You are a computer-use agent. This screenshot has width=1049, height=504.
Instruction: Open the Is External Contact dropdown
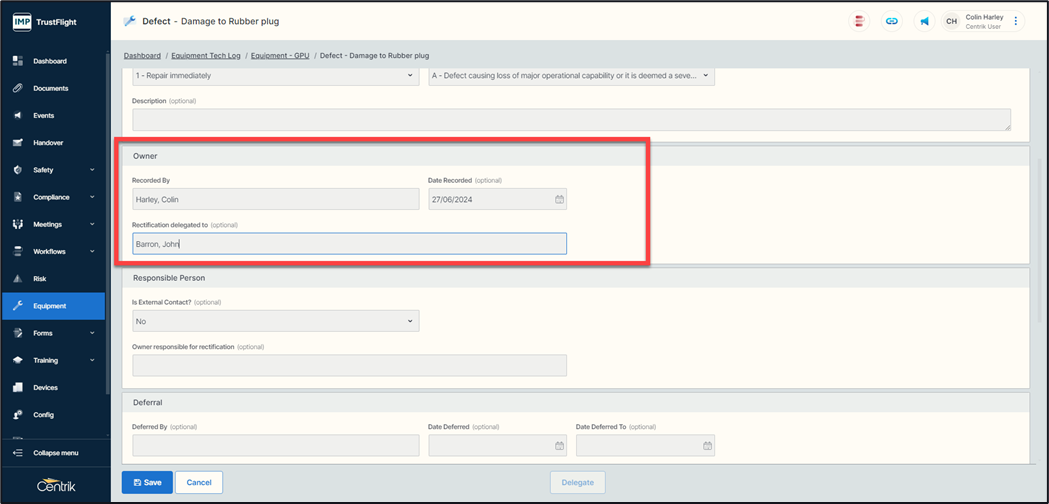click(x=275, y=321)
